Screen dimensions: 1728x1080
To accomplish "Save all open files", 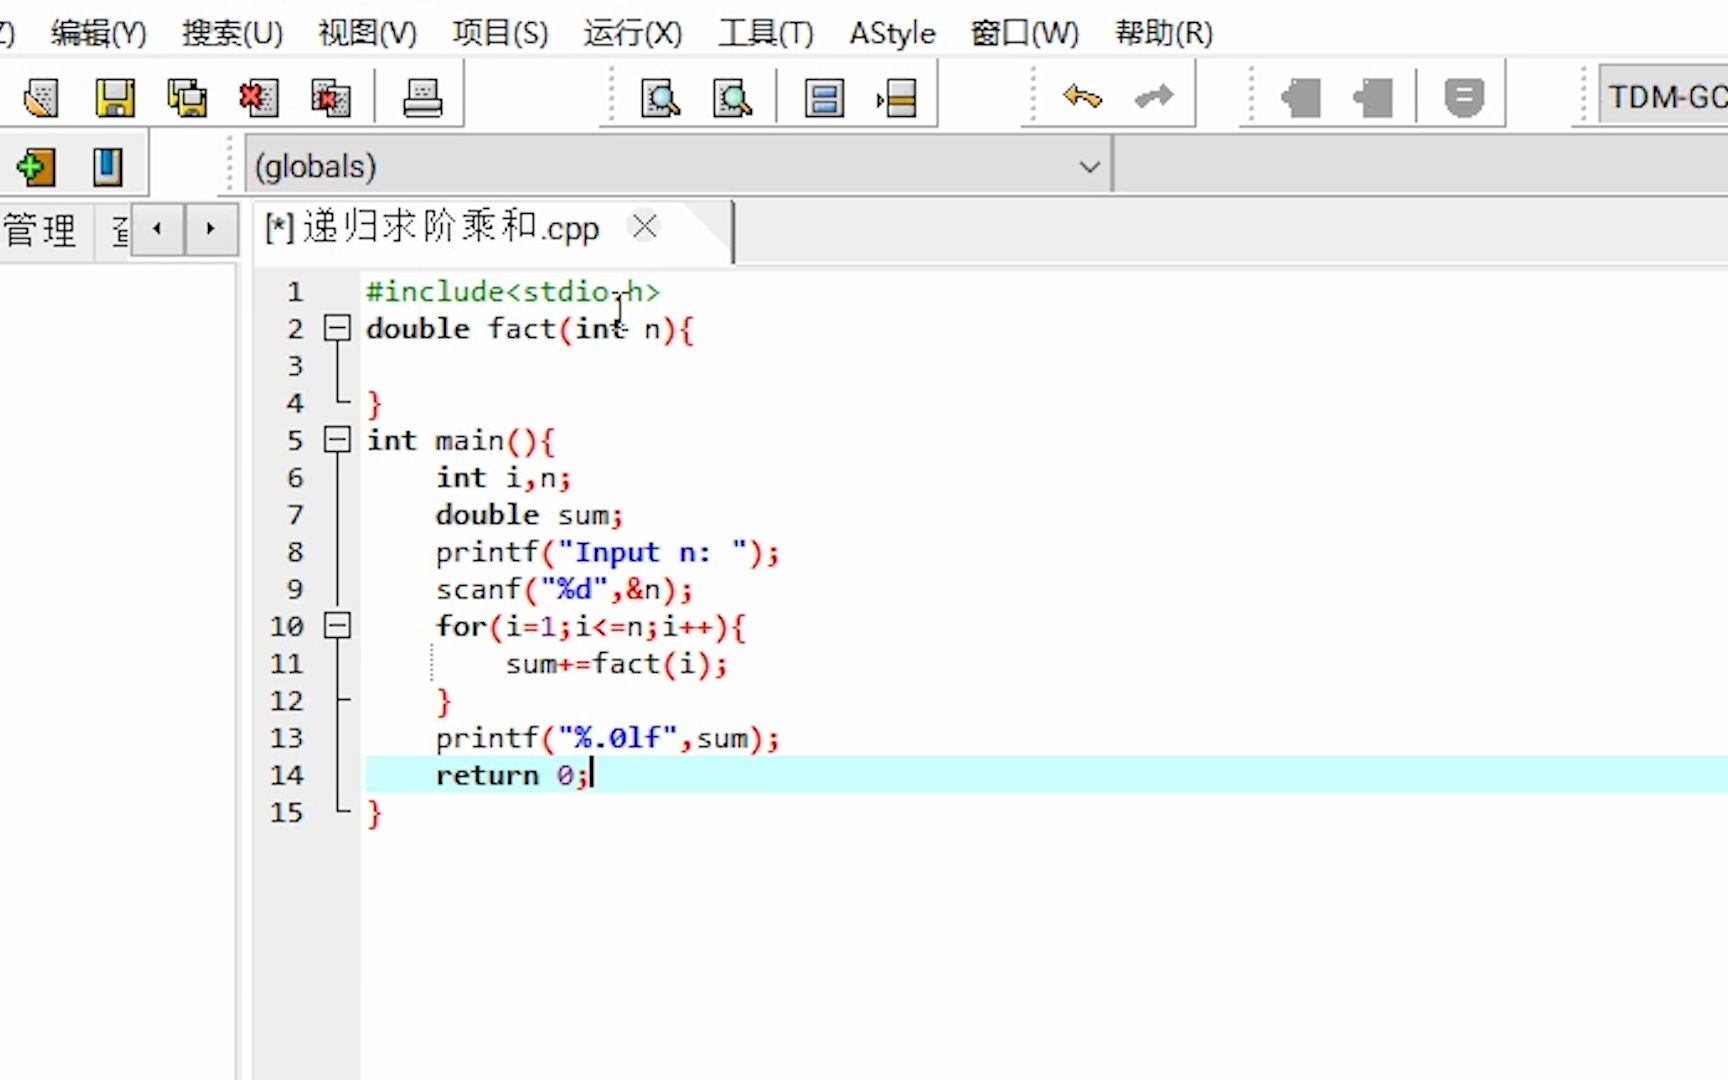I will (187, 98).
